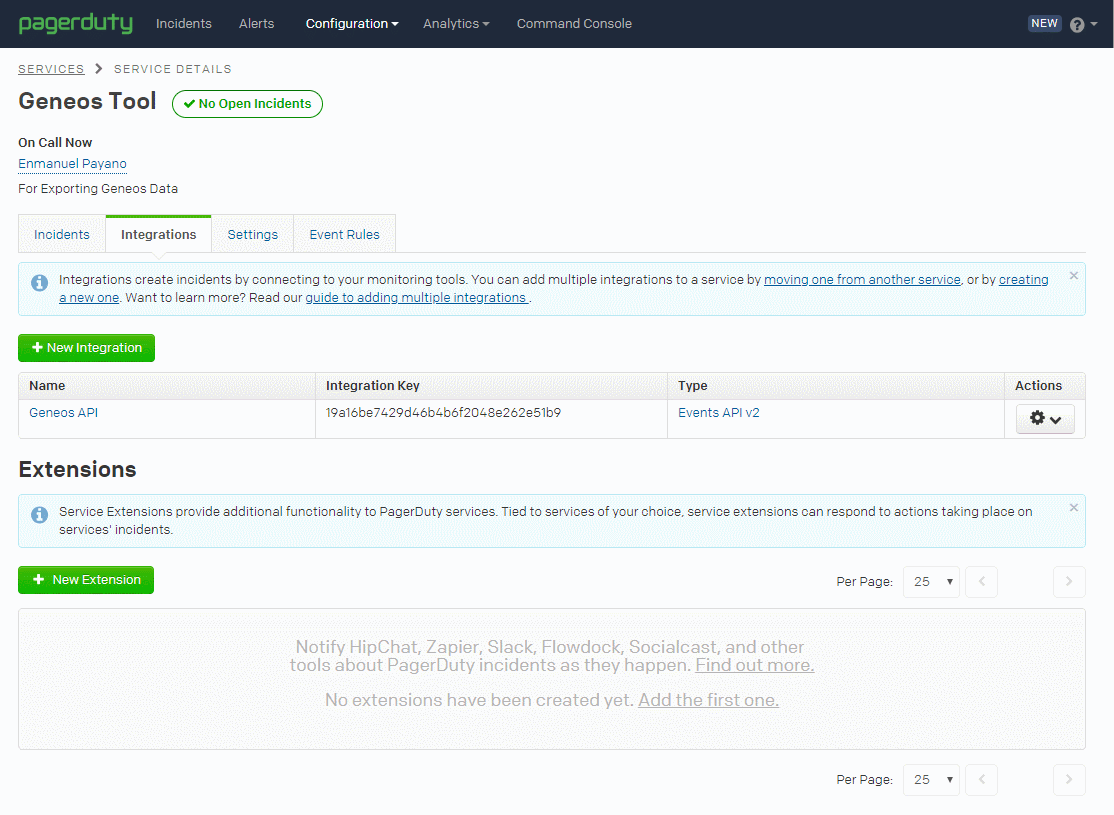Click 'Add the first one.' link
1114x815 pixels.
[x=708, y=700]
